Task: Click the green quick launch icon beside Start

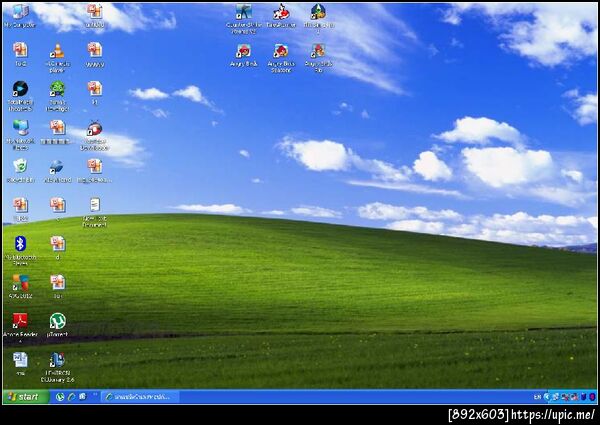Action: pyautogui.click(x=60, y=397)
